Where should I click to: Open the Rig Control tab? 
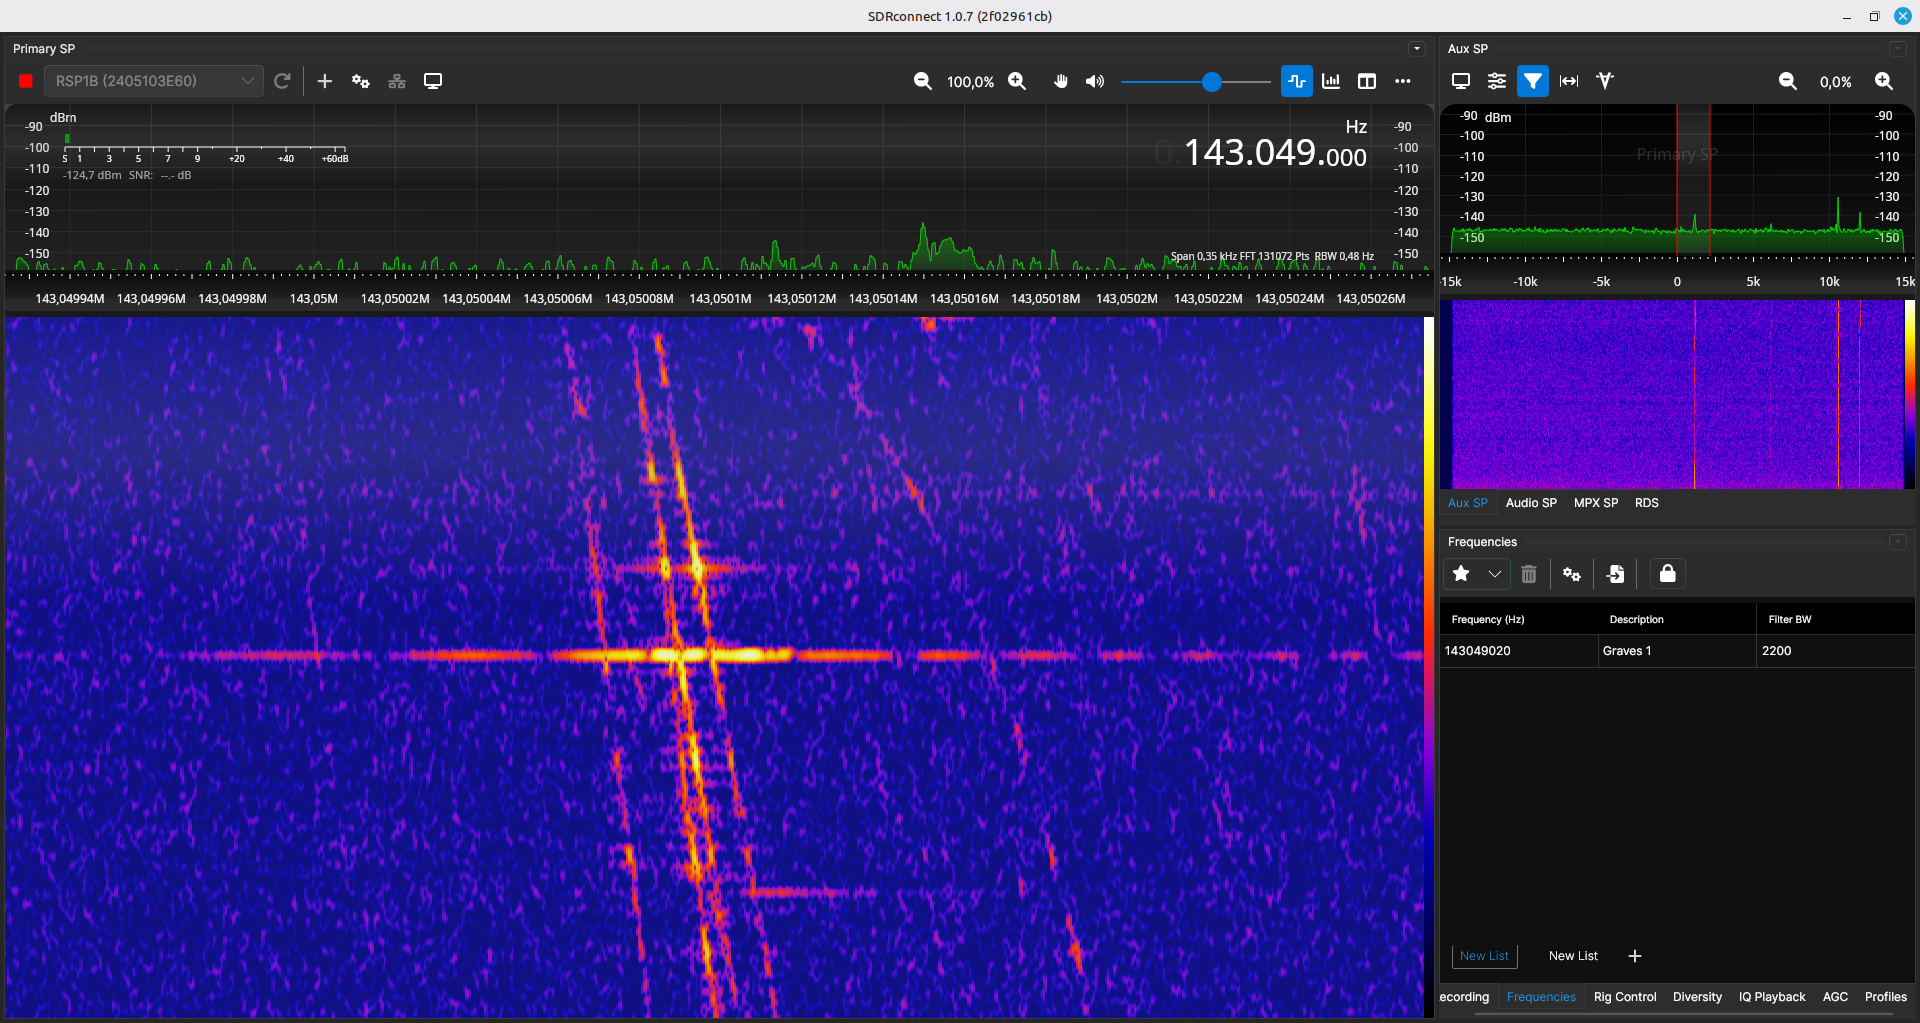click(x=1625, y=997)
